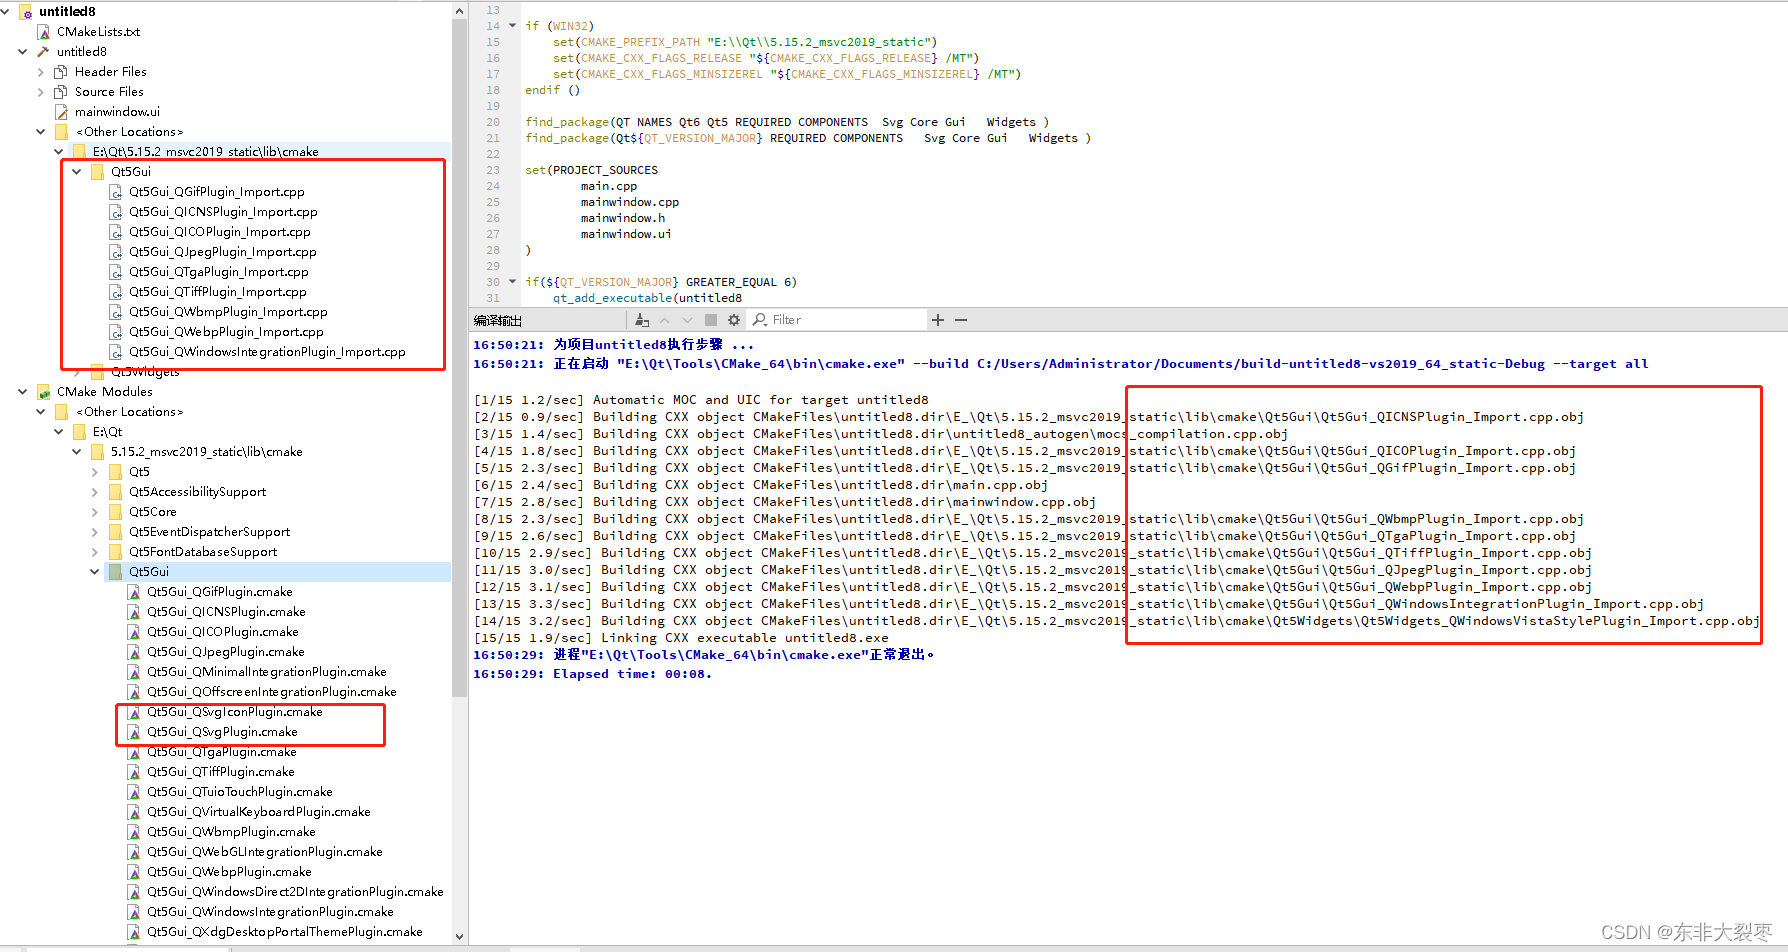Image resolution: width=1788 pixels, height=952 pixels.
Task: Expand the Header Files node
Action: (40, 71)
